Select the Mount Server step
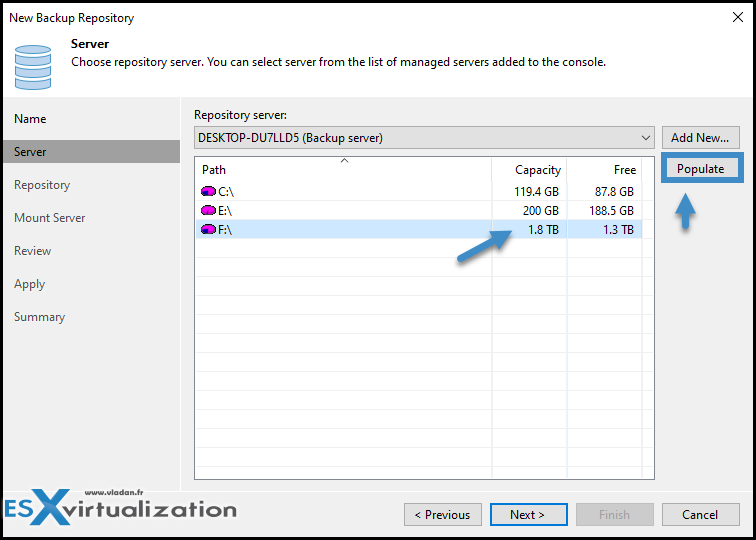This screenshot has height=540, width=756. pyautogui.click(x=50, y=218)
